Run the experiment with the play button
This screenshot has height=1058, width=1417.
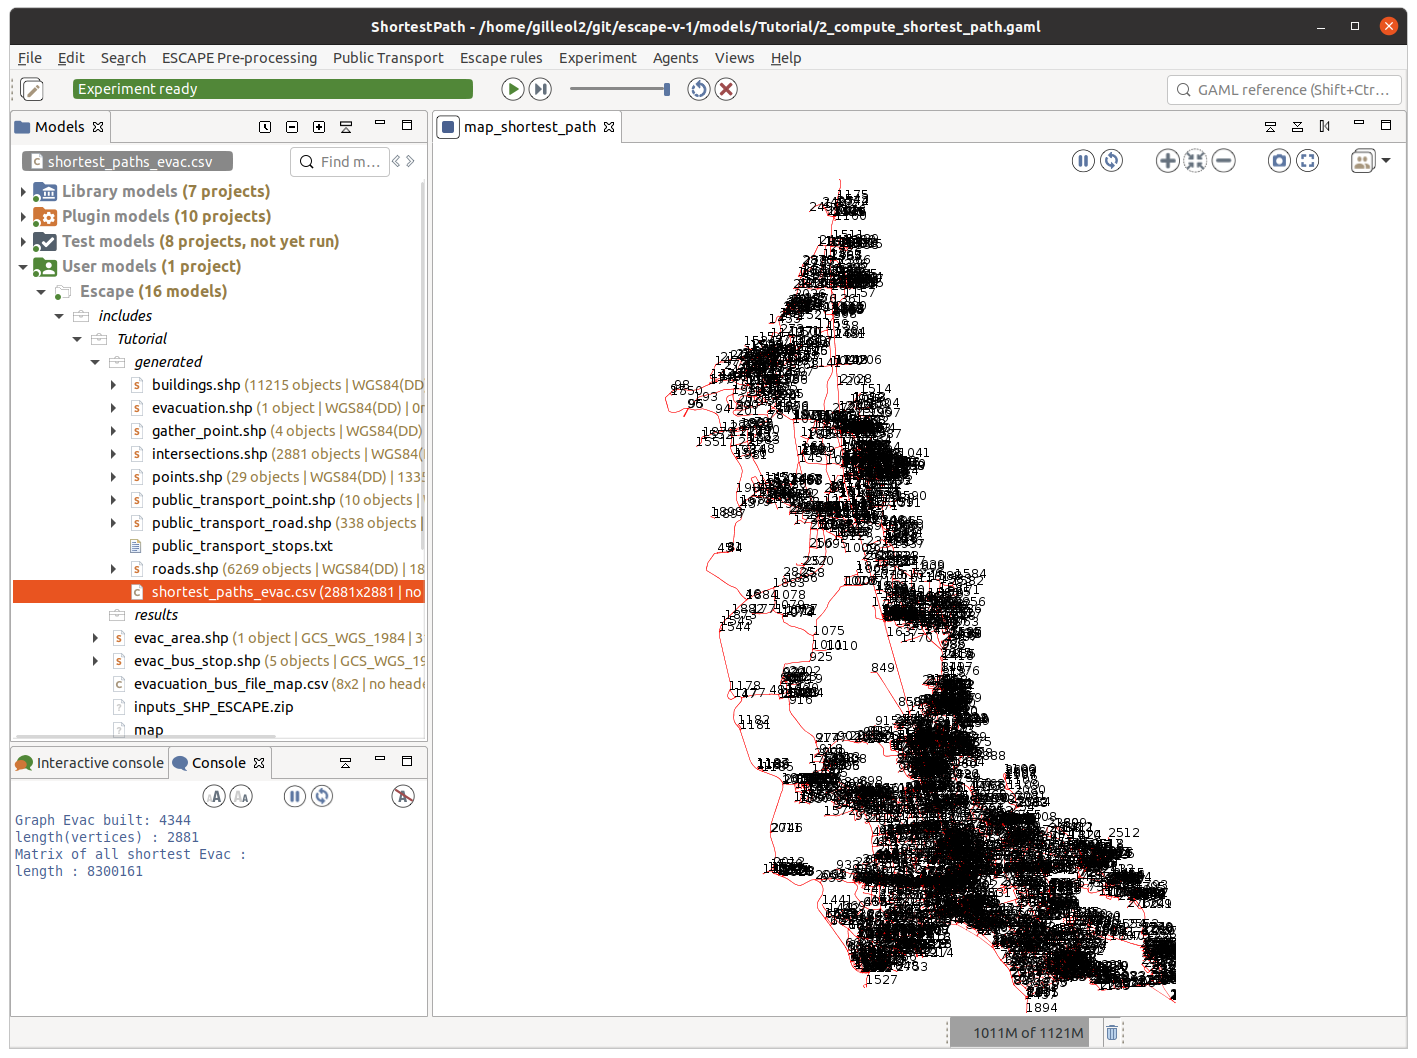[x=512, y=89]
